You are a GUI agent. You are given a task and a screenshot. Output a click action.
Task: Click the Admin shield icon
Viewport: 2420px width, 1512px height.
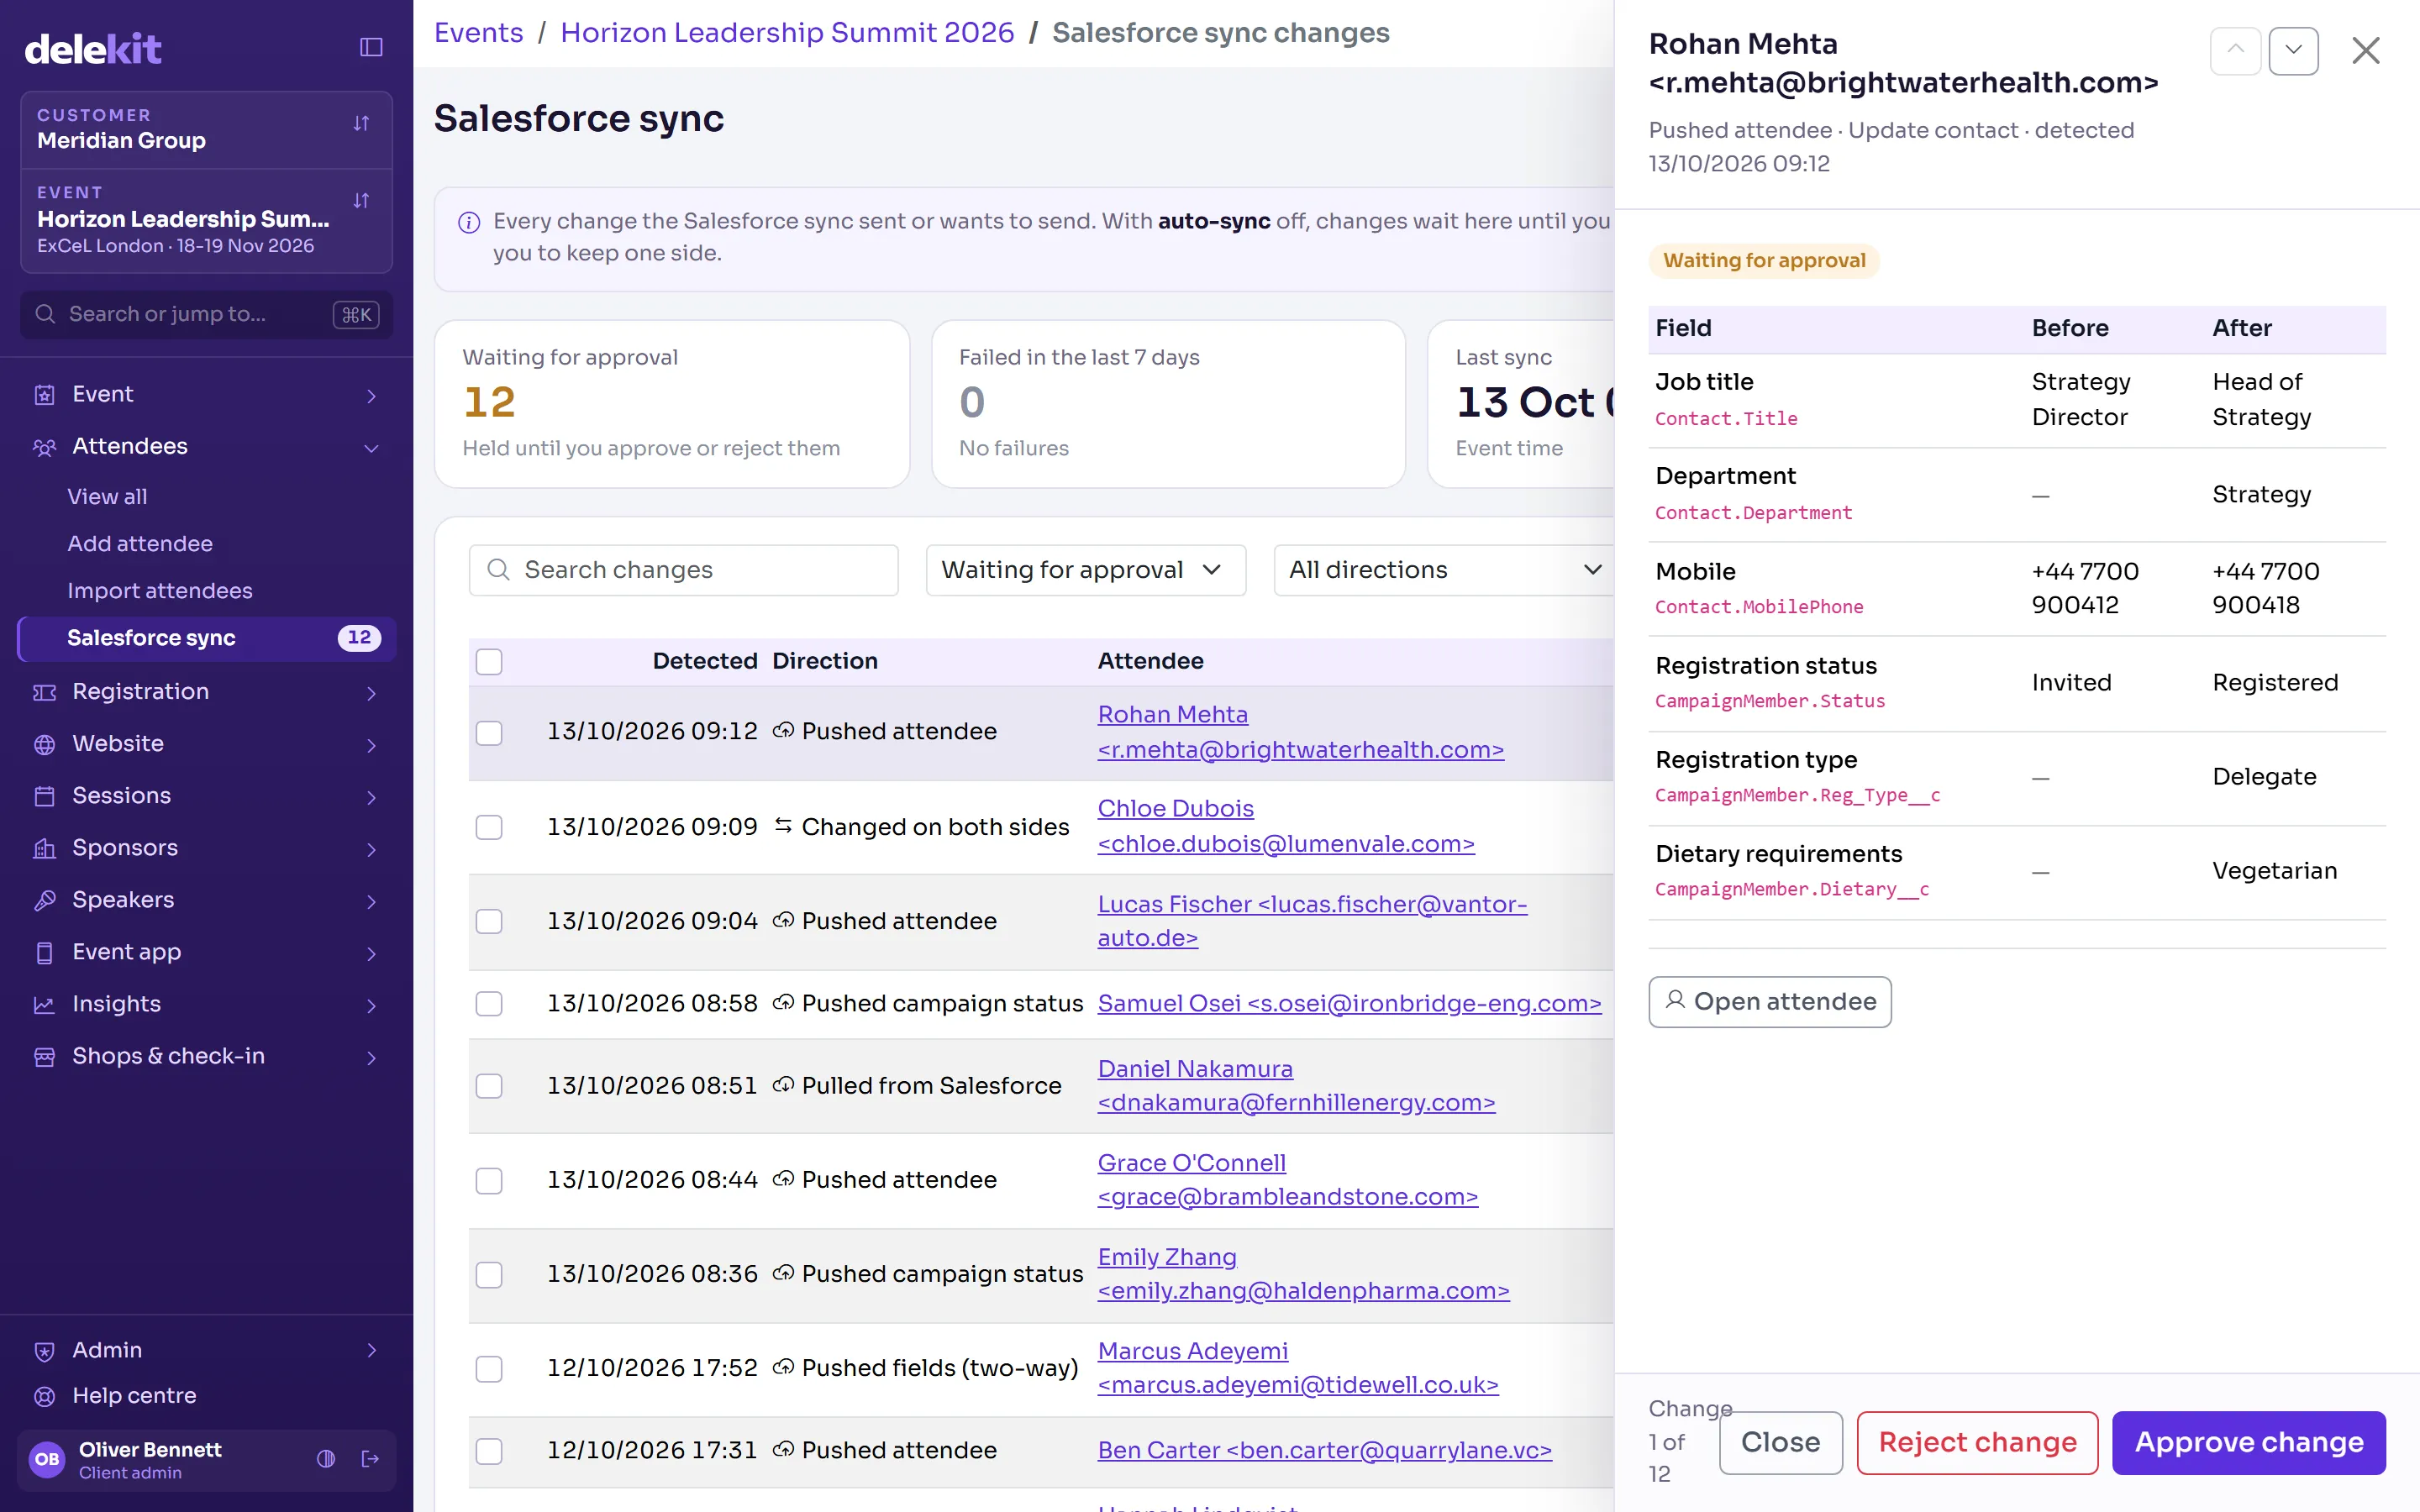click(x=44, y=1352)
